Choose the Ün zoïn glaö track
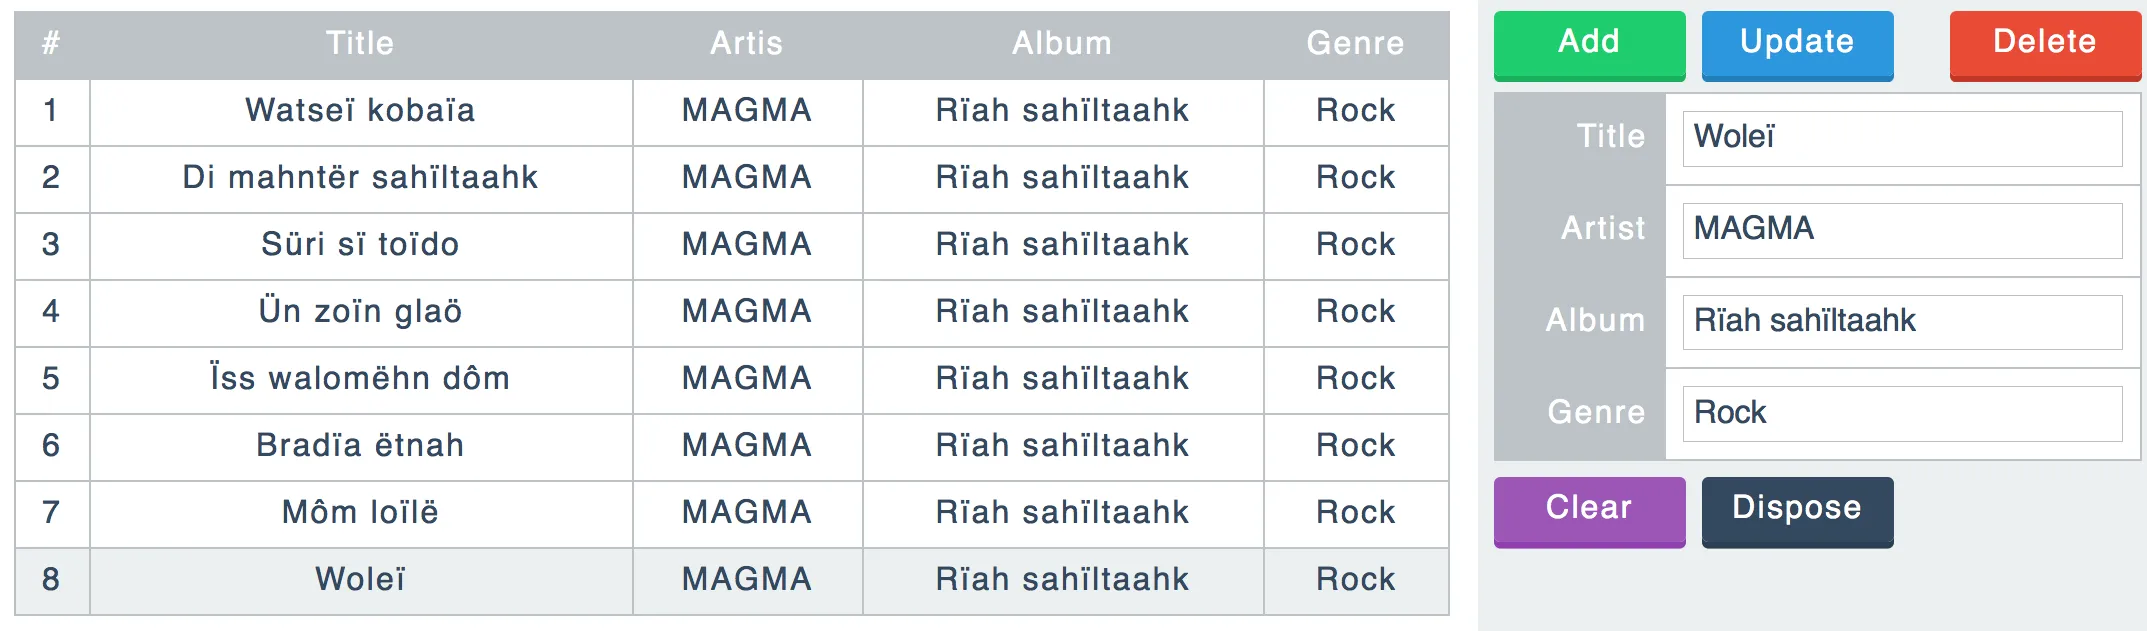Screen dimensions: 2147x631 click(x=360, y=312)
